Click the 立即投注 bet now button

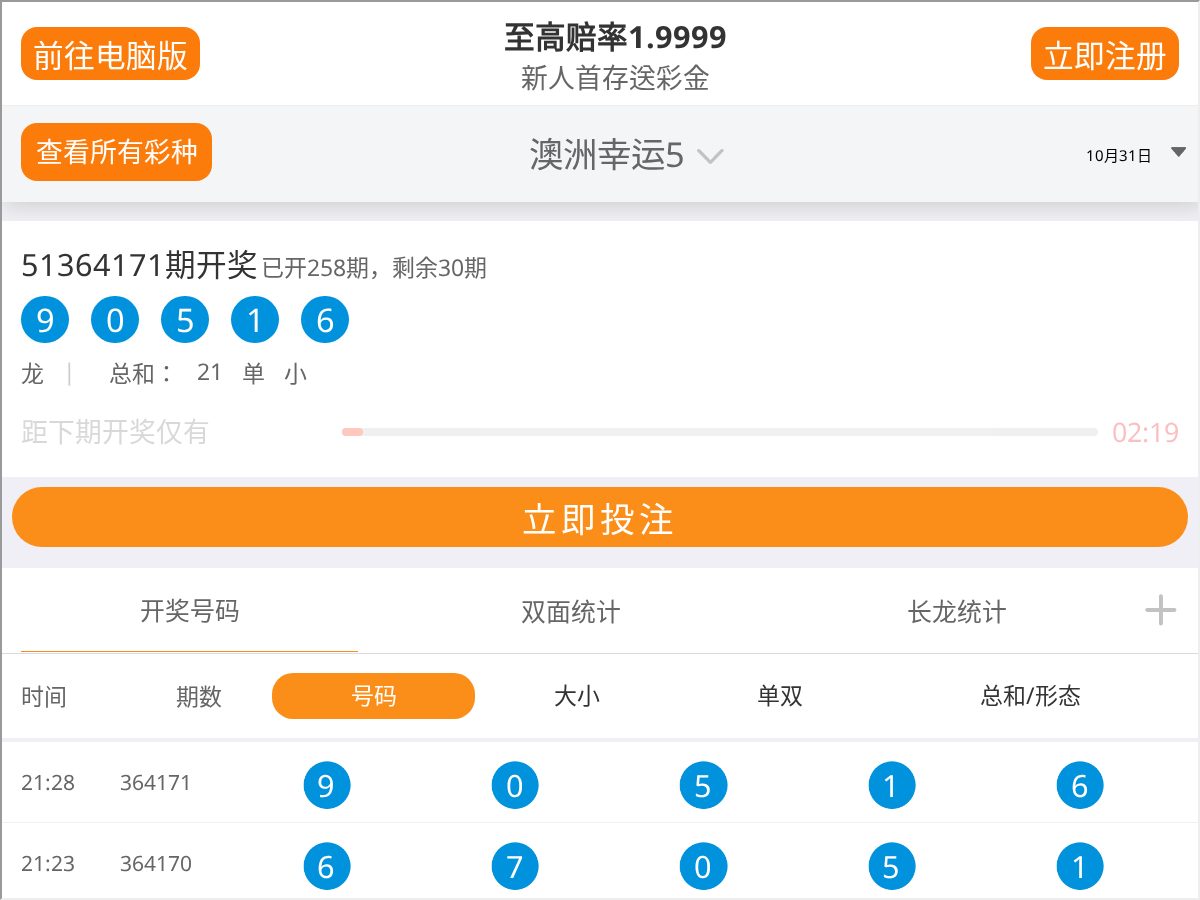coord(600,518)
